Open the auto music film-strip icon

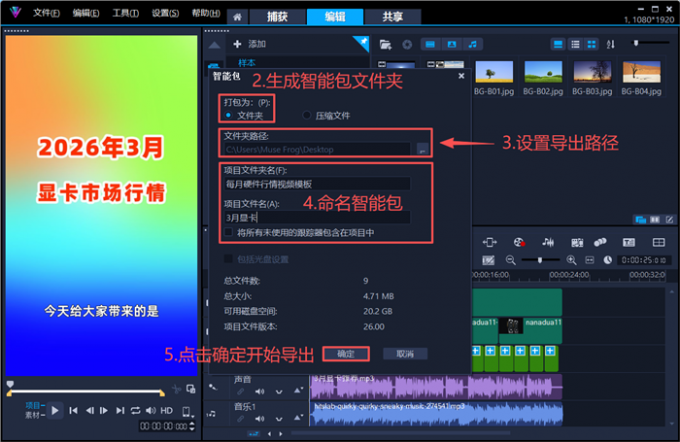tap(577, 242)
